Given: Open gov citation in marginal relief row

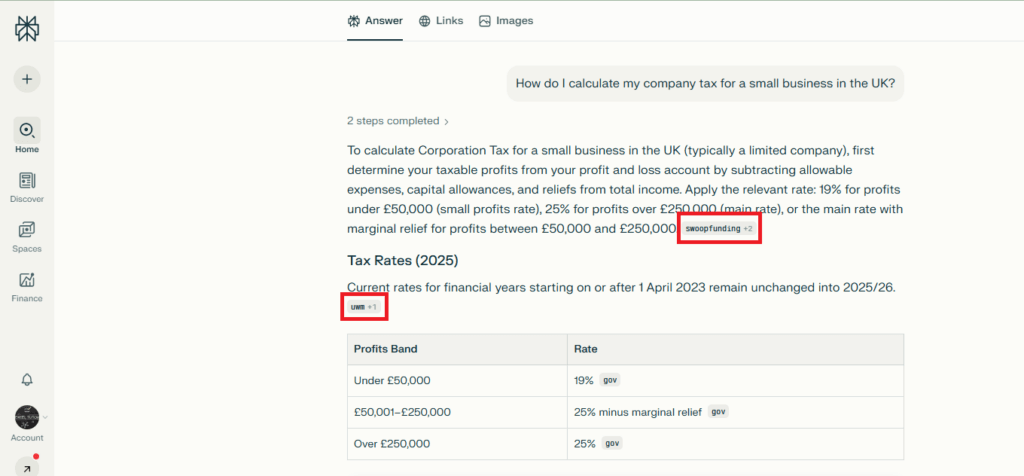Looking at the screenshot, I should pyautogui.click(x=718, y=412).
